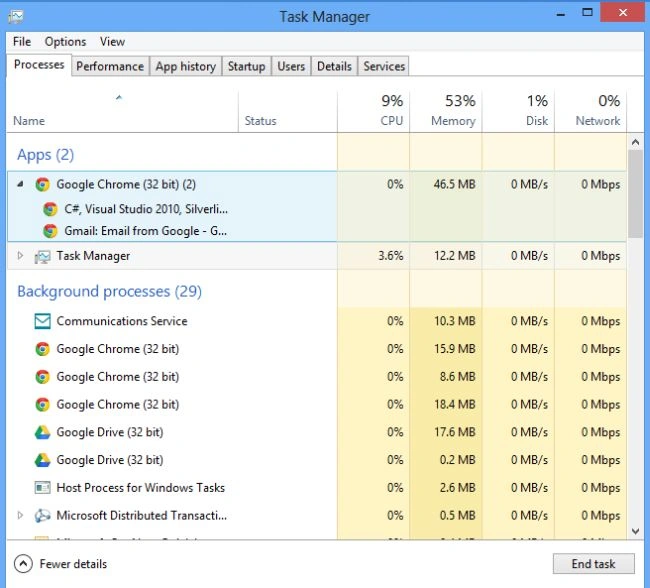The height and width of the screenshot is (588, 650).
Task: Click the Apps (2) group heading
Action: click(46, 155)
